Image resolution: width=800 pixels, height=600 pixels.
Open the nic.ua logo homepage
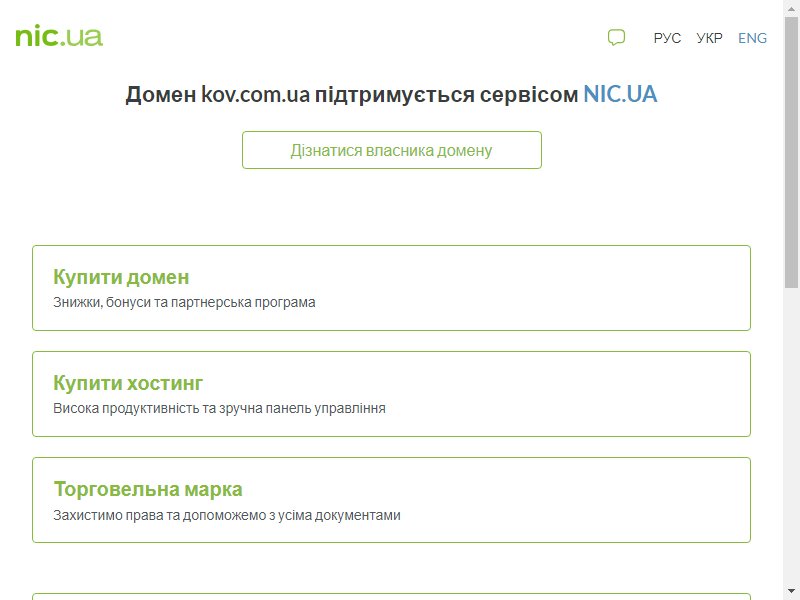59,37
